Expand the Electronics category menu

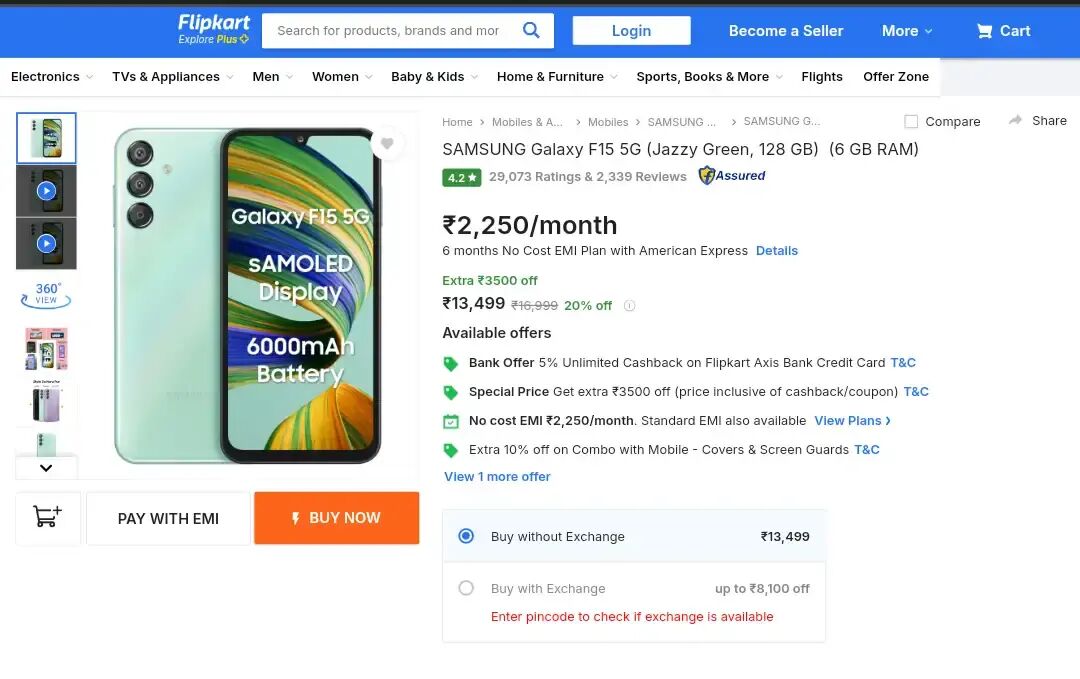pyautogui.click(x=51, y=76)
